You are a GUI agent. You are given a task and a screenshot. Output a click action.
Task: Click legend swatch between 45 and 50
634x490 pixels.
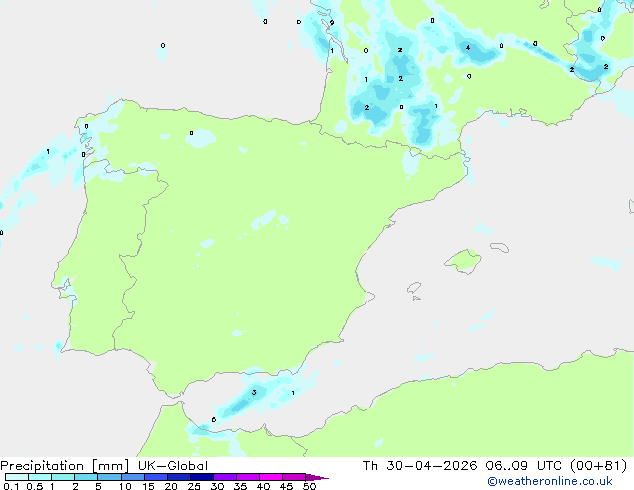pos(294,477)
